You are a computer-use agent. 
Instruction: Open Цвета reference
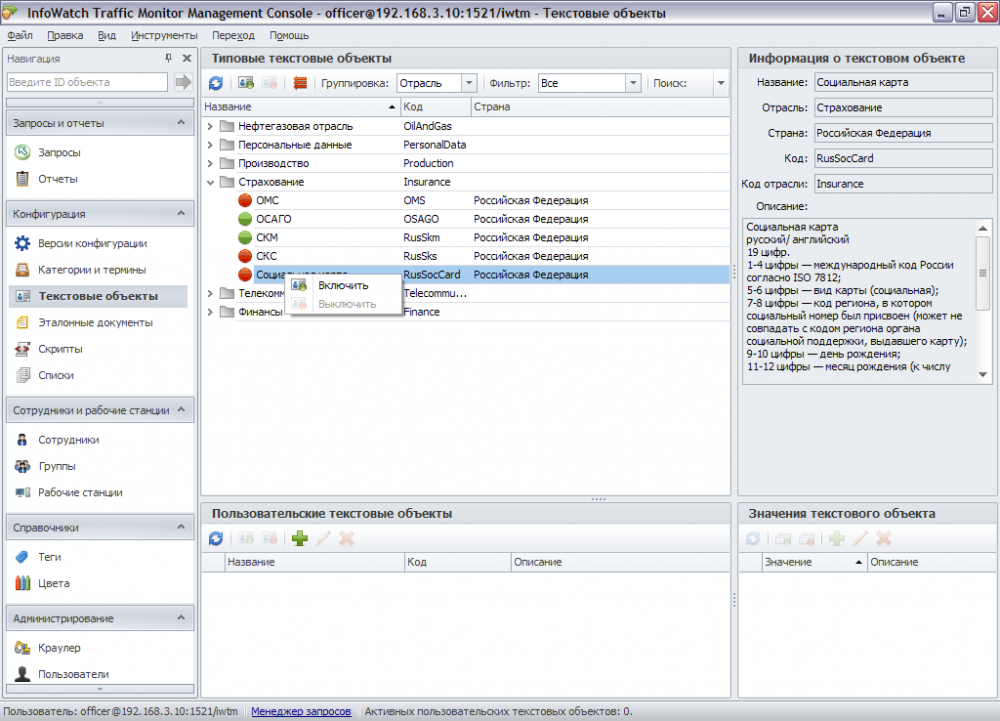pos(54,583)
